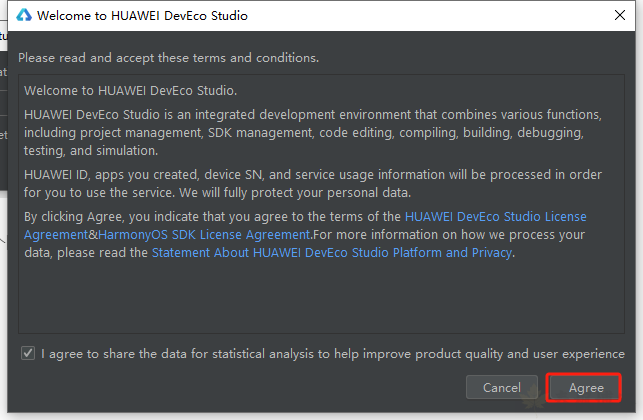The height and width of the screenshot is (420, 643).
Task: Click 'Please read and accept these terms' heading
Action: [168, 58]
